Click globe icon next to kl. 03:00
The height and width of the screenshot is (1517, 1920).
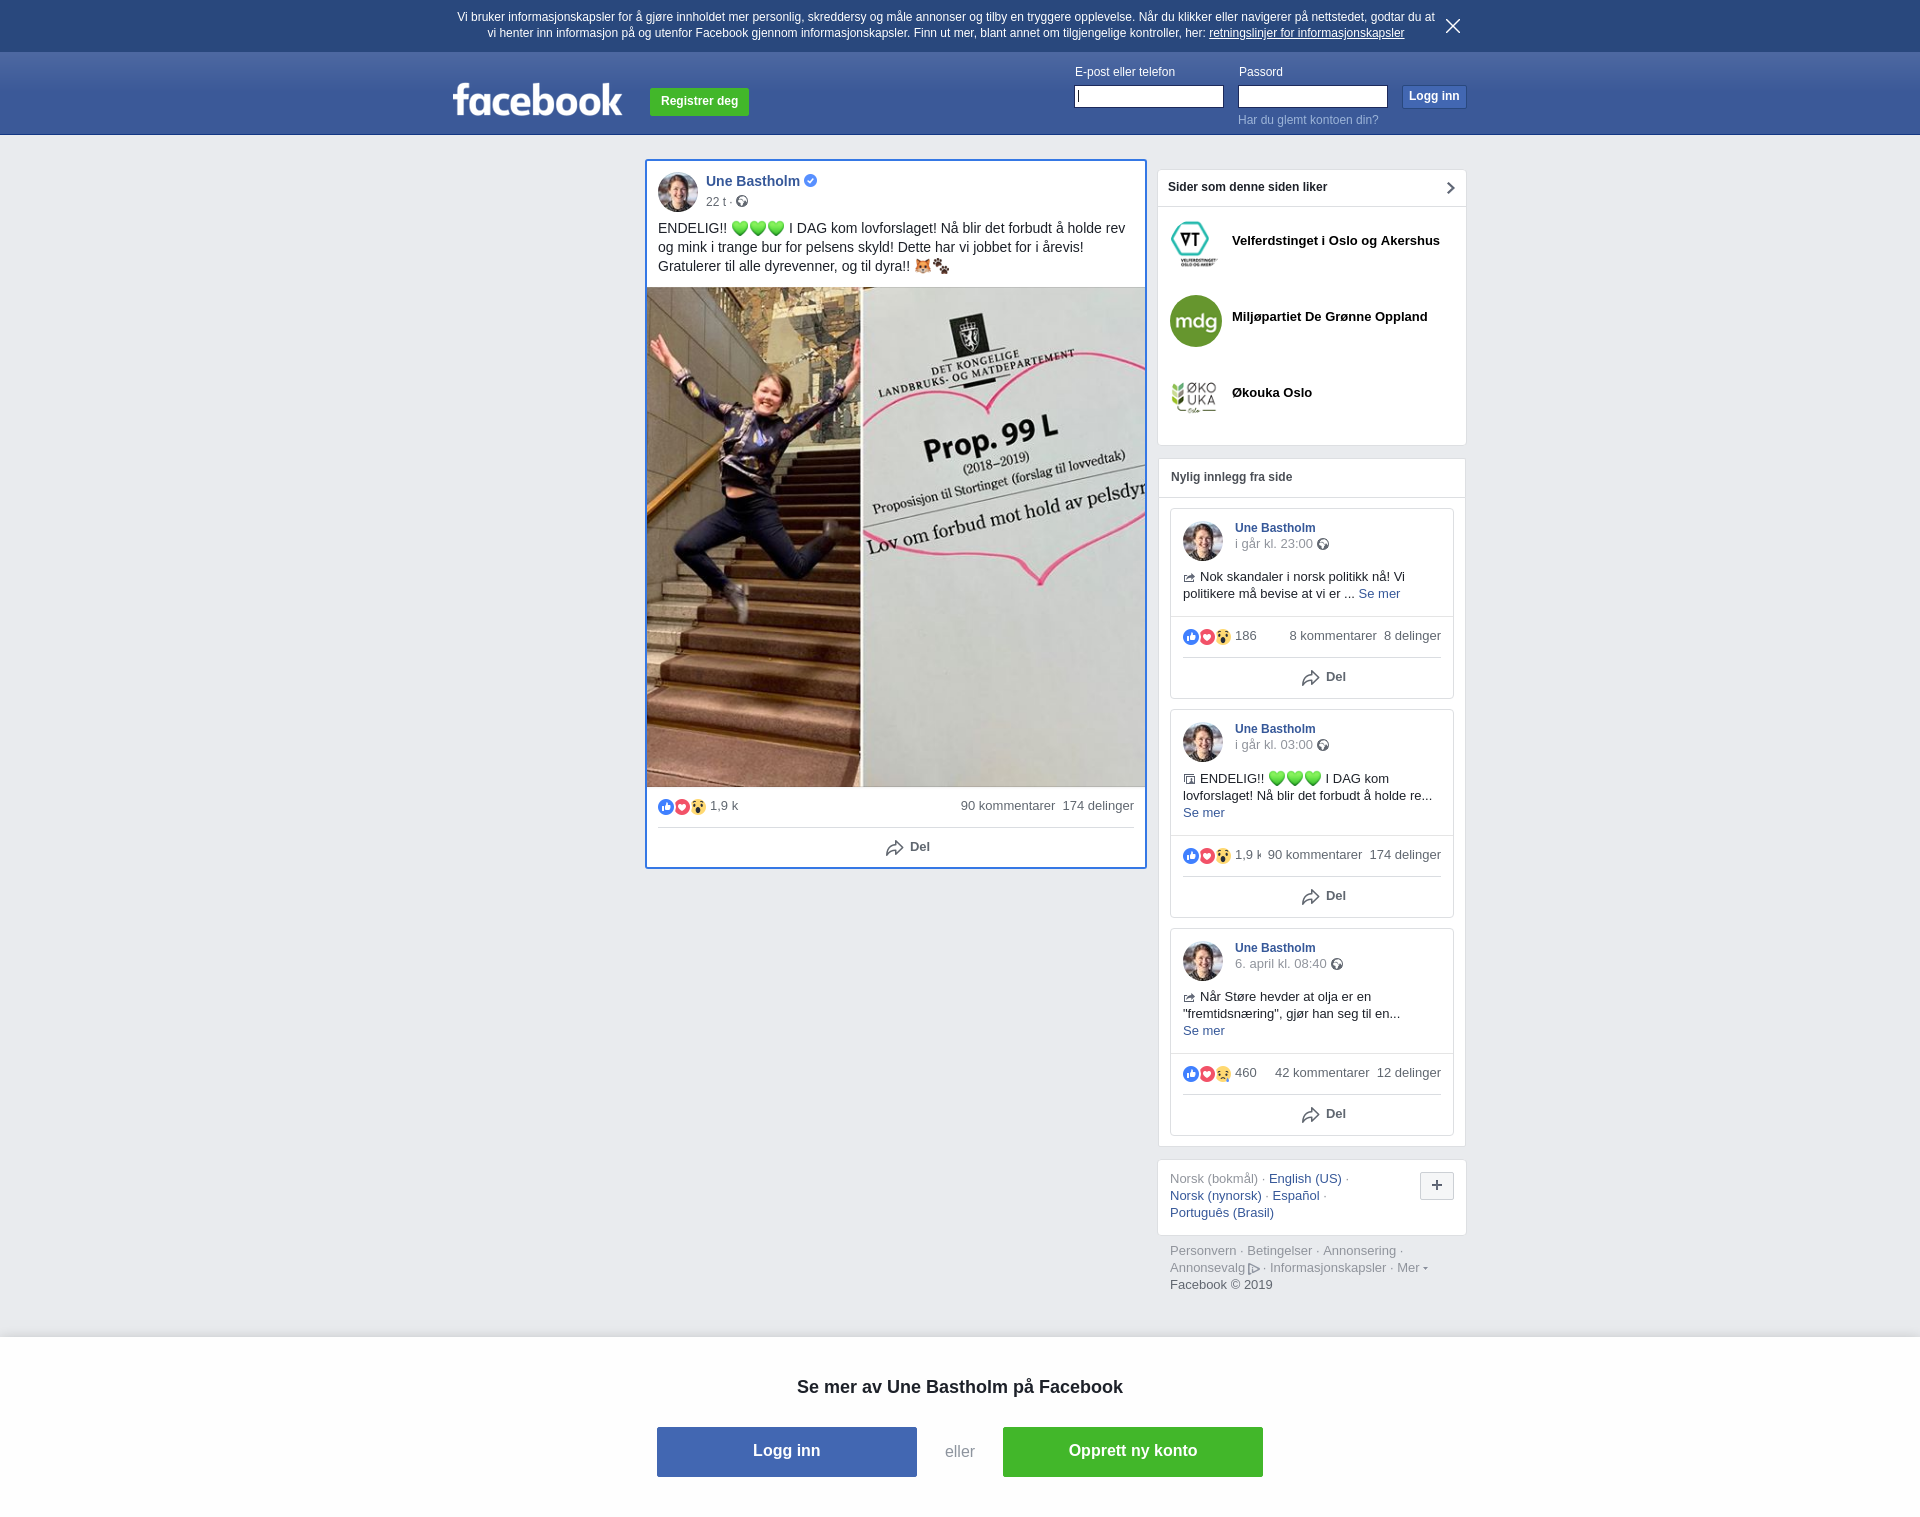1323,745
